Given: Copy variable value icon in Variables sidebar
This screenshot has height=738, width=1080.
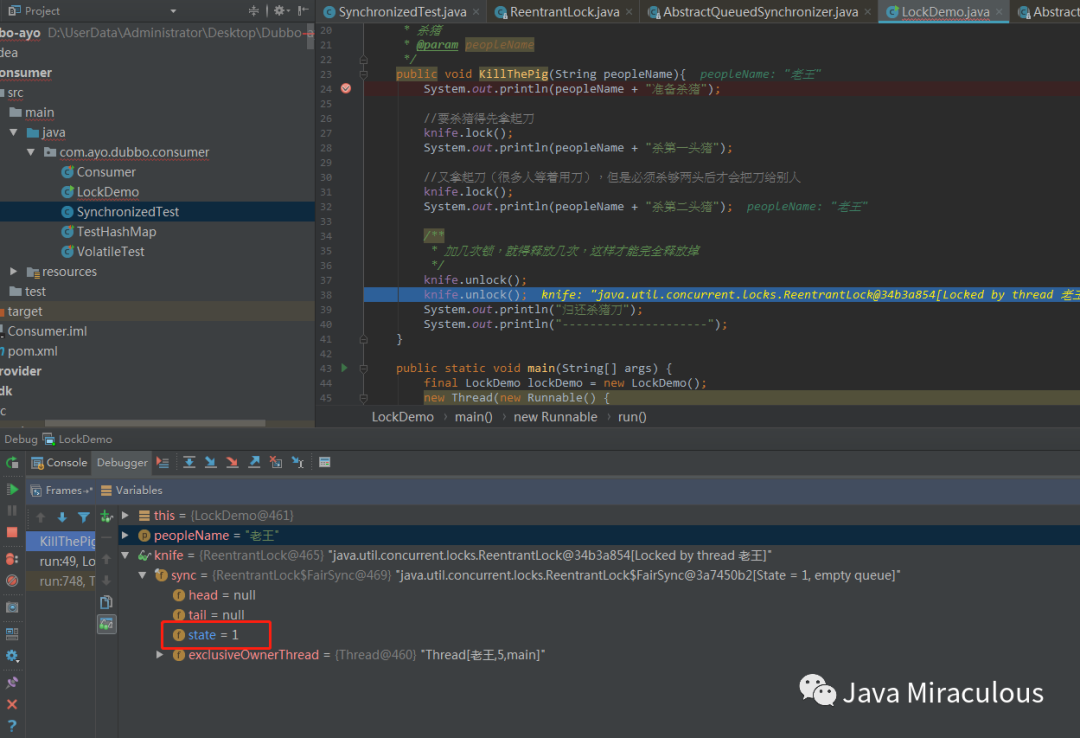Looking at the screenshot, I should (106, 602).
